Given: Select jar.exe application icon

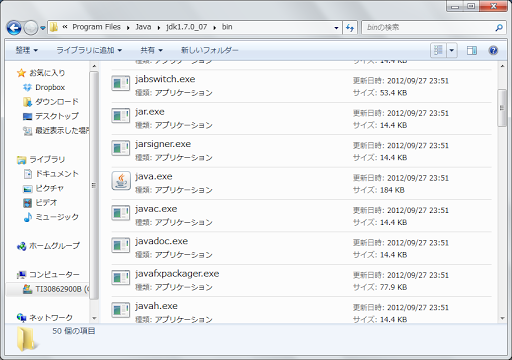Looking at the screenshot, I should (120, 115).
